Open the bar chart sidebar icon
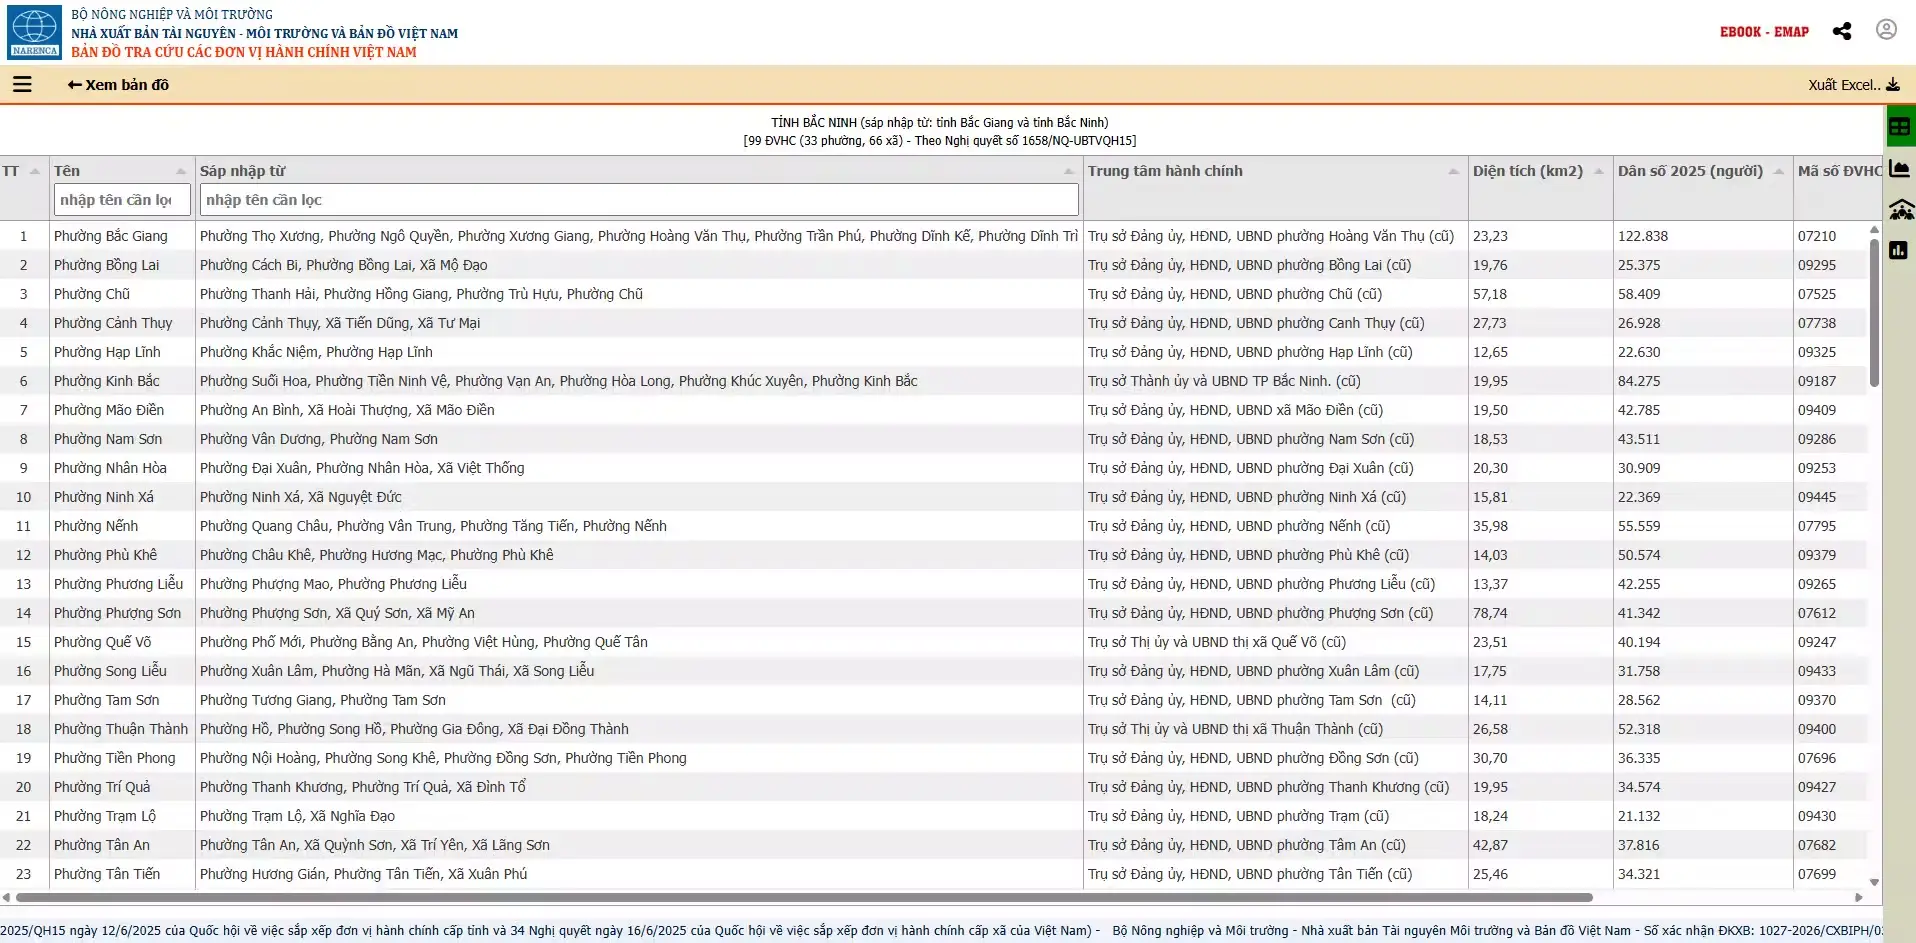The height and width of the screenshot is (943, 1916). pos(1899,250)
